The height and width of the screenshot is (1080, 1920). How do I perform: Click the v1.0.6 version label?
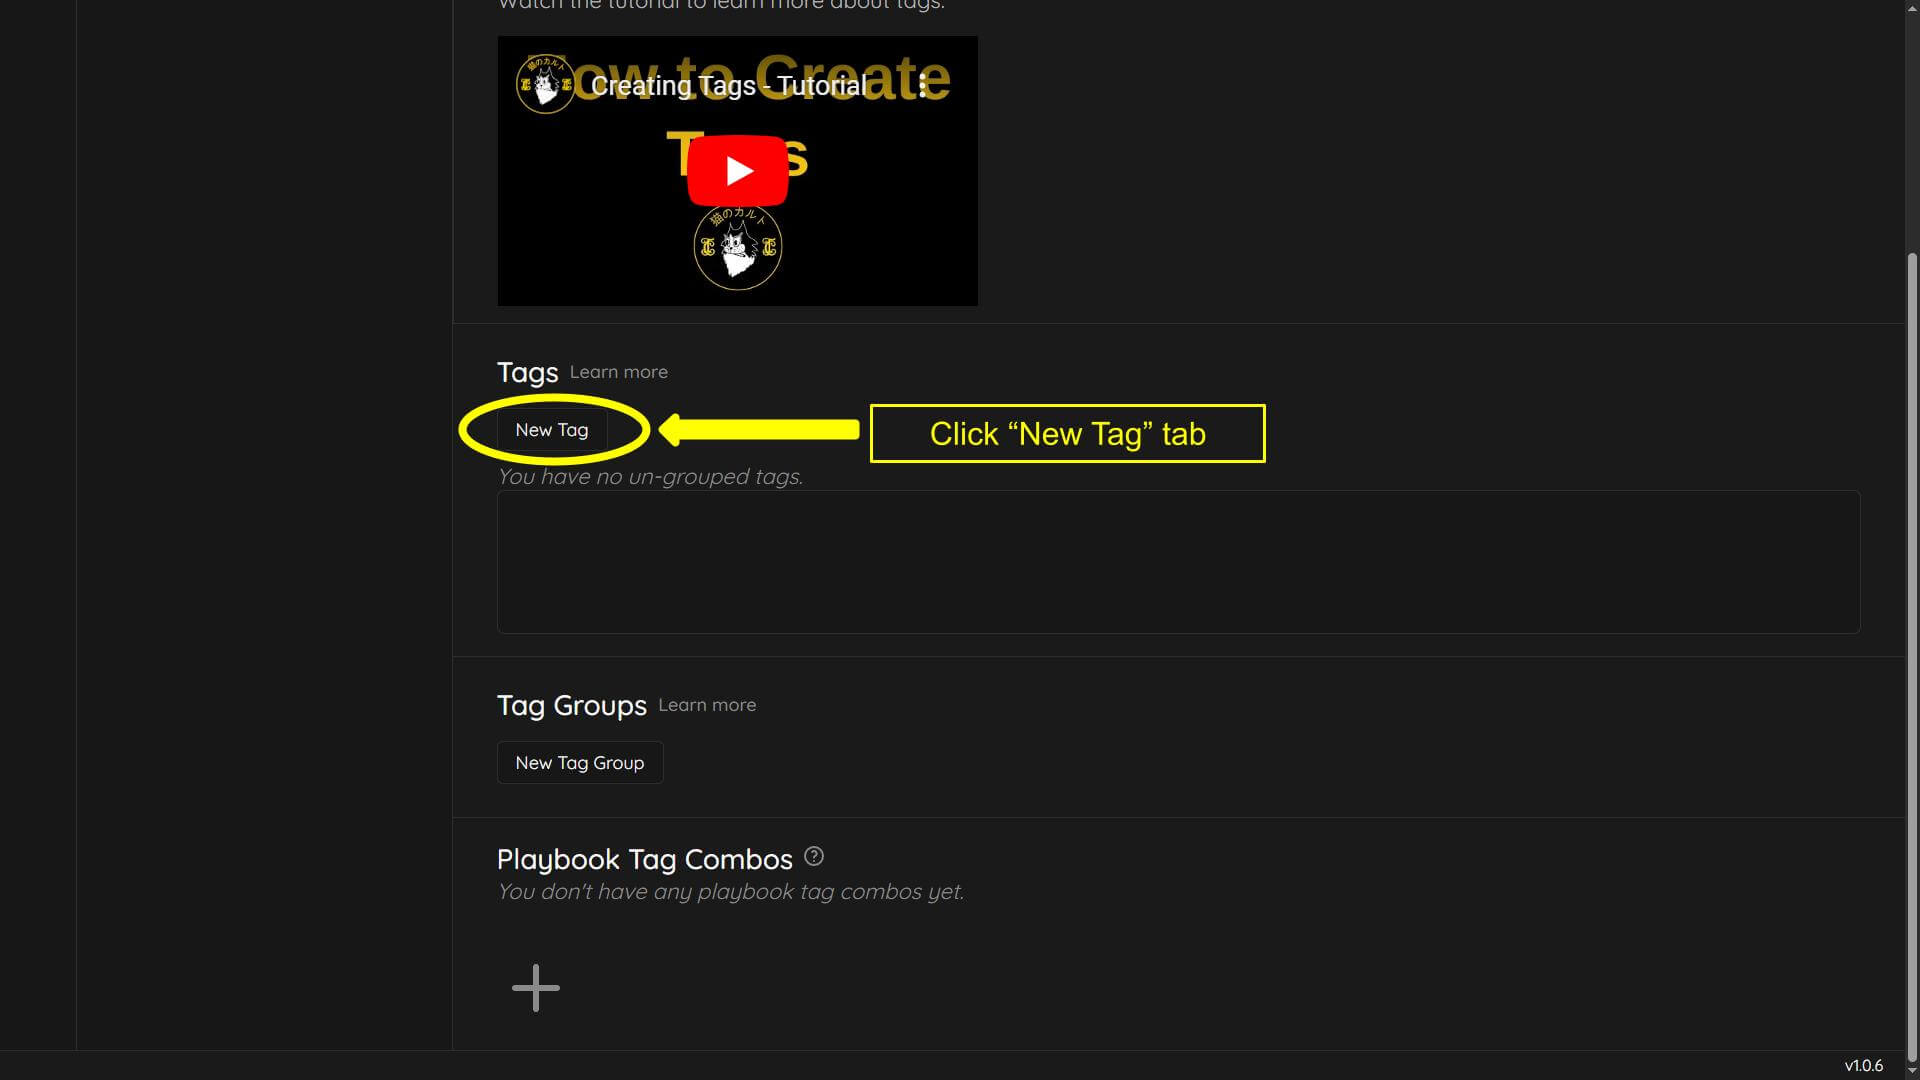[1864, 1066]
